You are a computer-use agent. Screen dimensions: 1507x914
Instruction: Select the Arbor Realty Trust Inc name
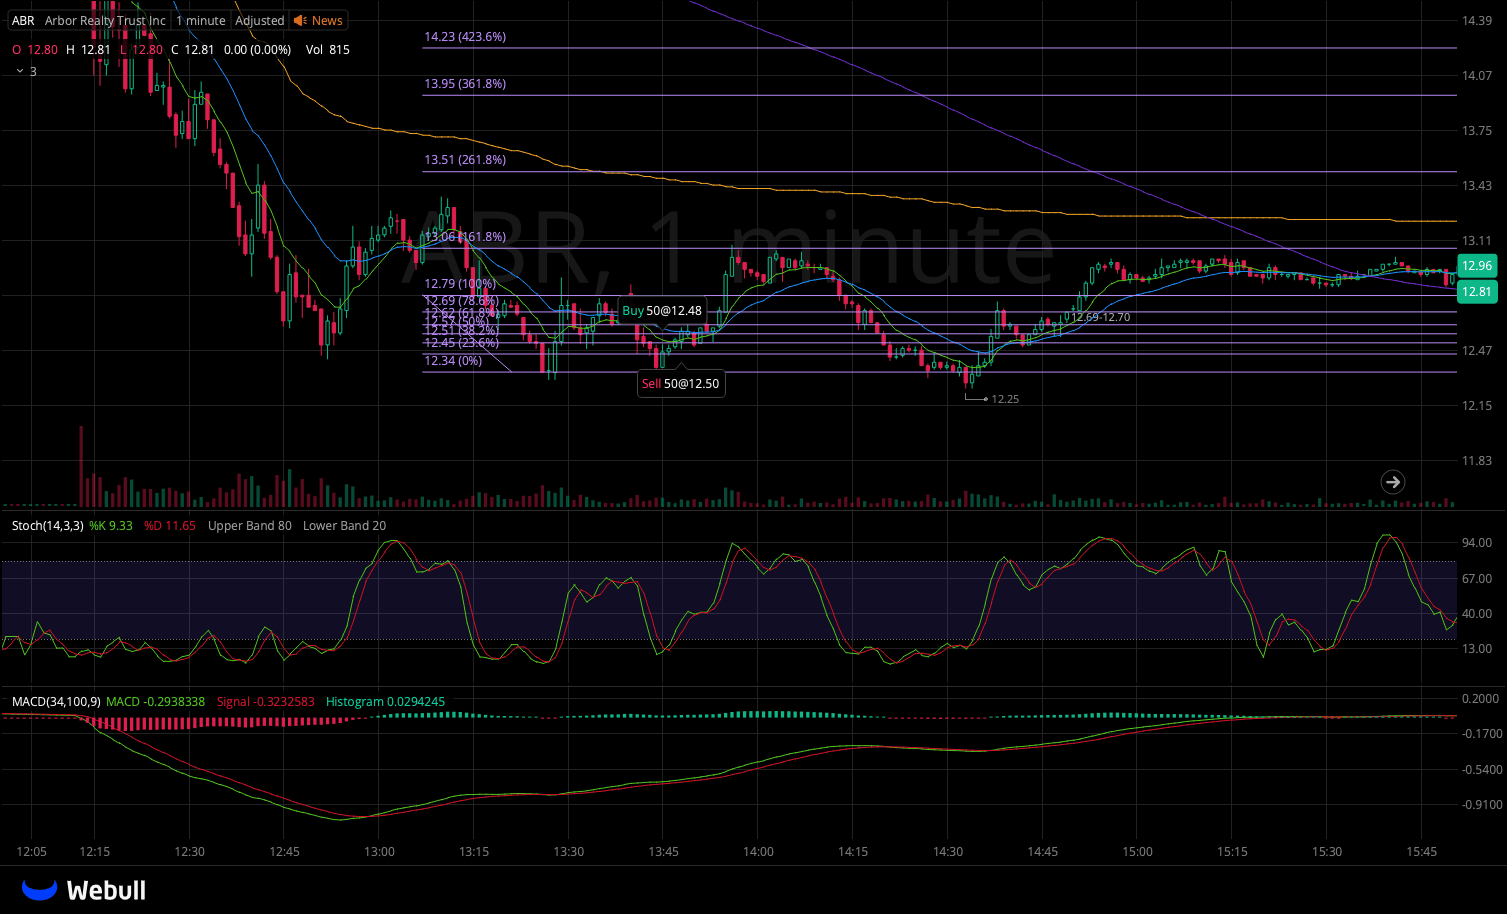pyautogui.click(x=105, y=20)
